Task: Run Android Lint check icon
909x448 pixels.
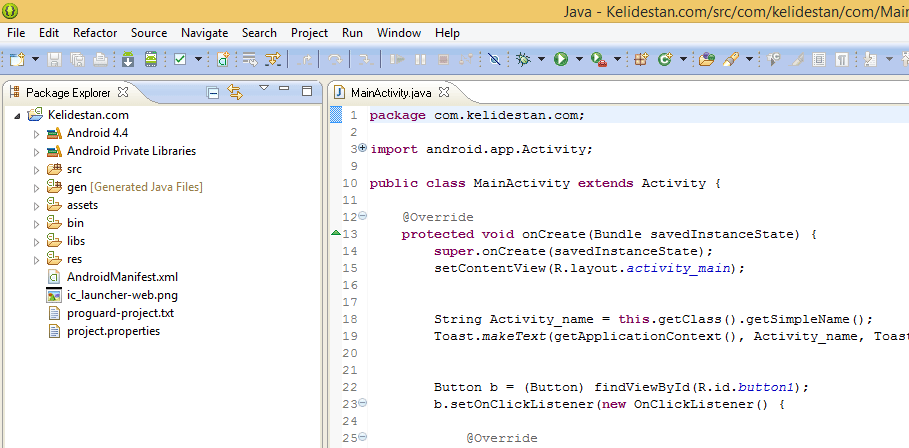Action: pyautogui.click(x=180, y=59)
